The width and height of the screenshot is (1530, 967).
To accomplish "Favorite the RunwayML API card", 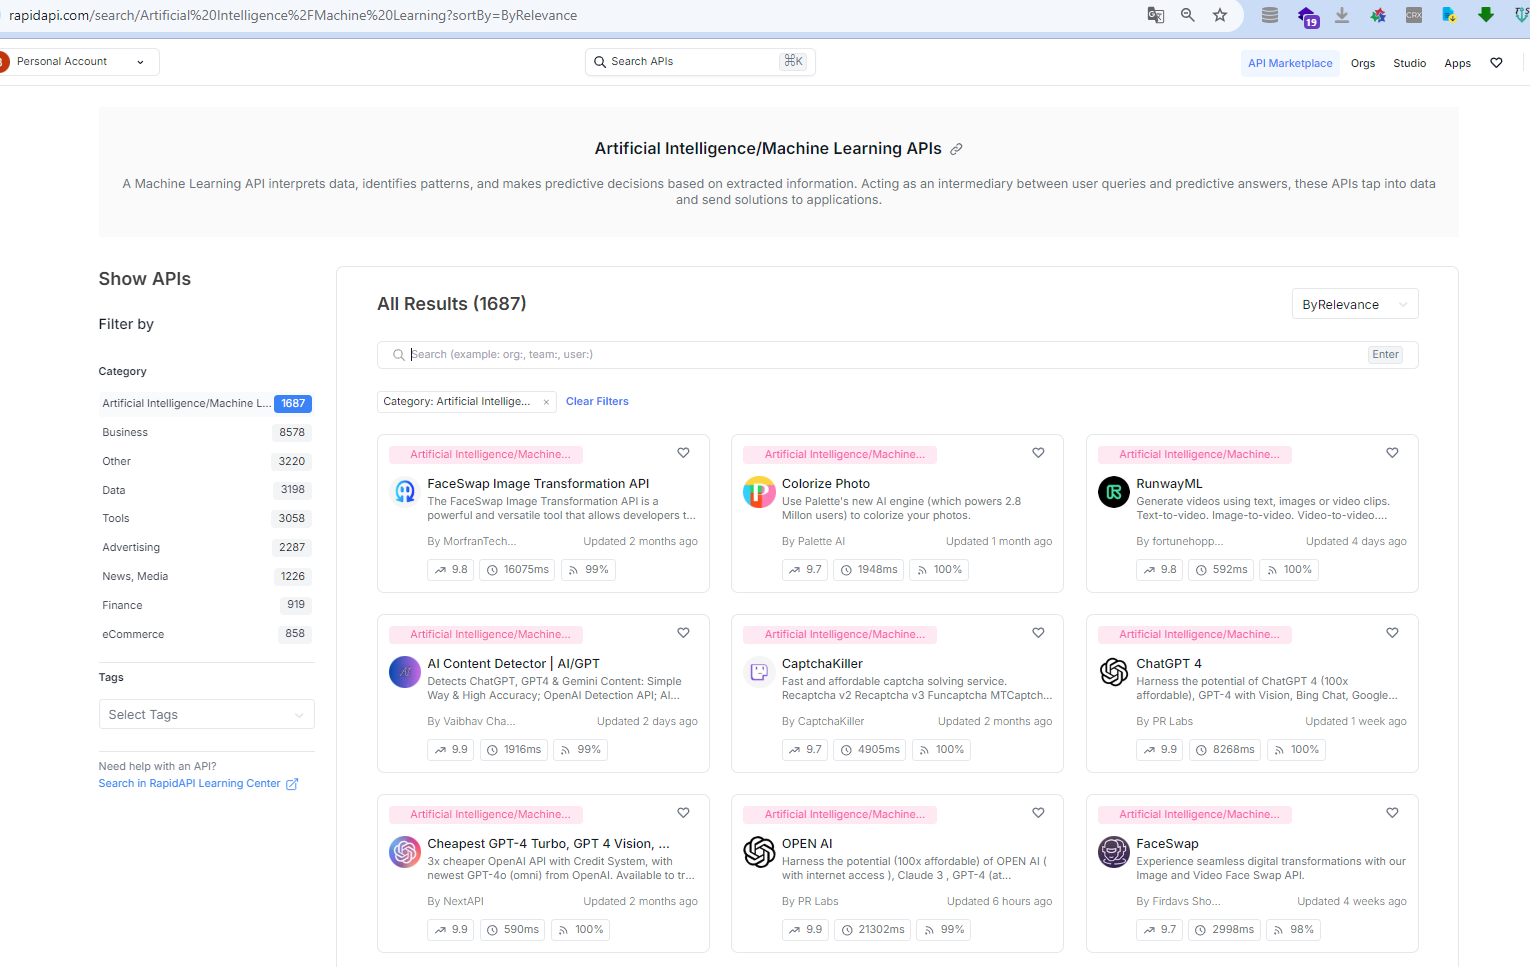I will point(1392,453).
